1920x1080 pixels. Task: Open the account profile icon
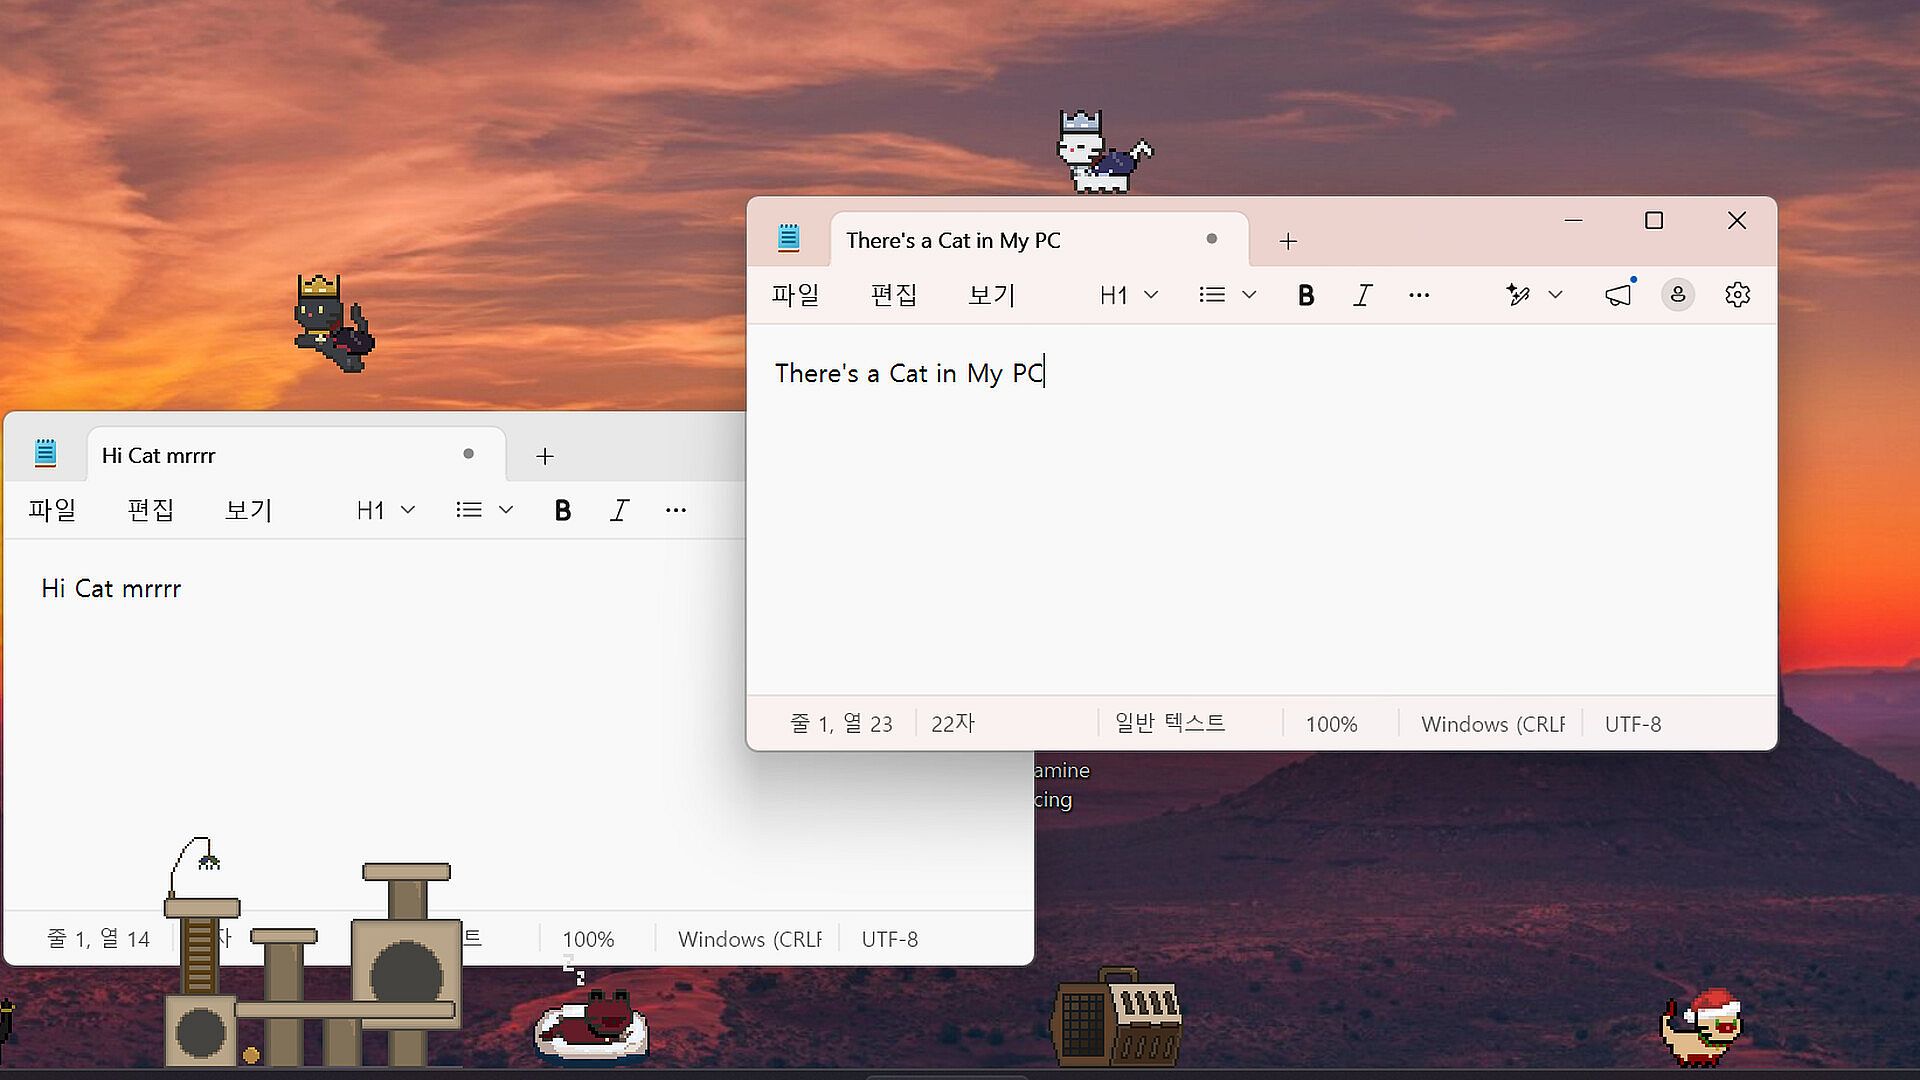pyautogui.click(x=1678, y=295)
